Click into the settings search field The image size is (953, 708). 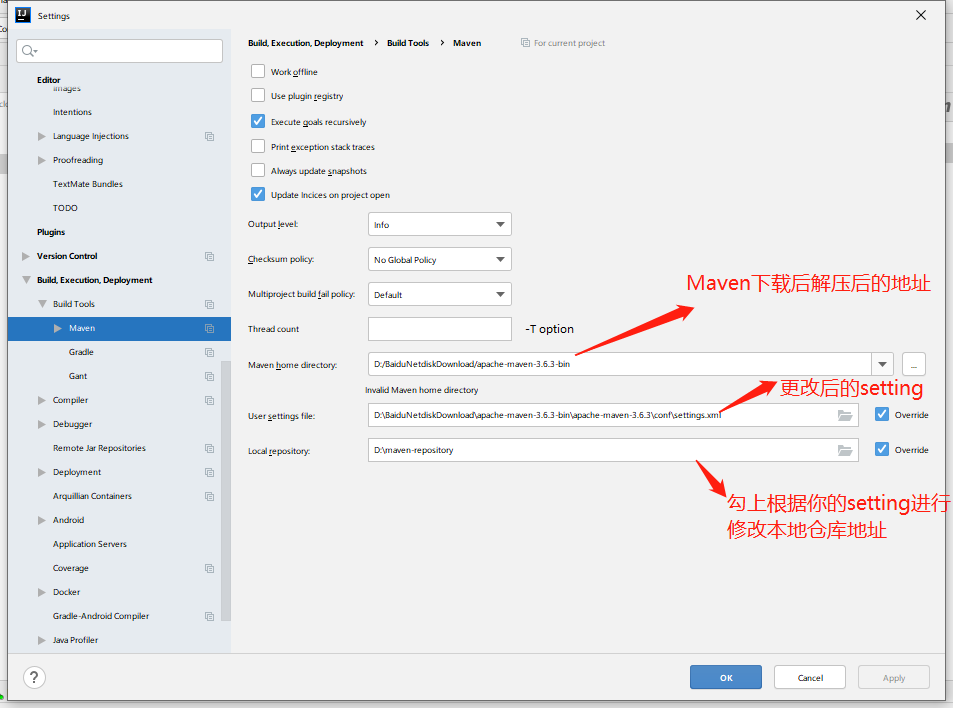[x=119, y=51]
